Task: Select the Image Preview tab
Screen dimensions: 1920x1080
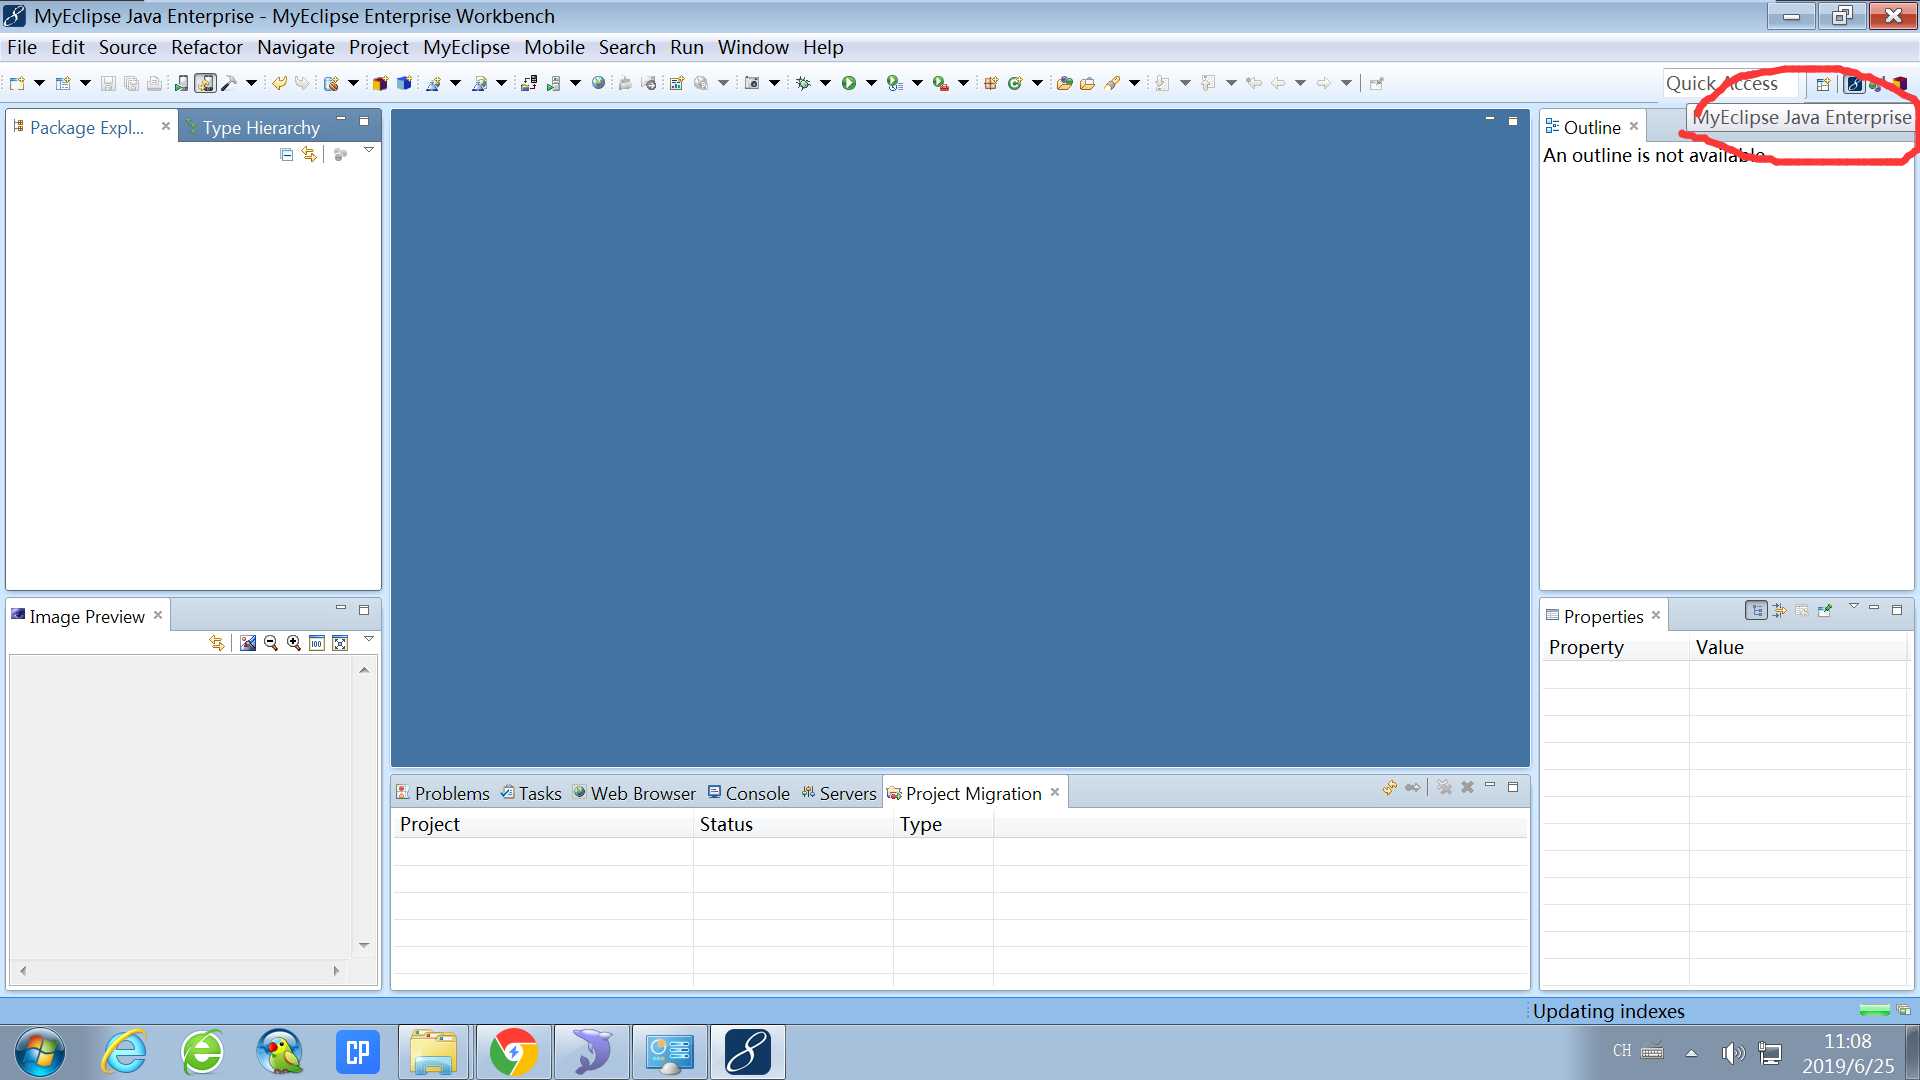Action: click(x=86, y=616)
